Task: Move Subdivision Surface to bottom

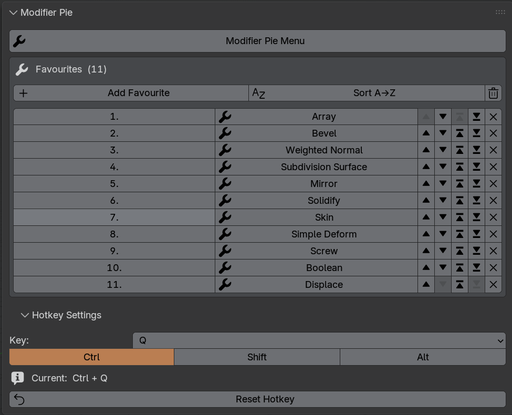Action: tap(476, 167)
